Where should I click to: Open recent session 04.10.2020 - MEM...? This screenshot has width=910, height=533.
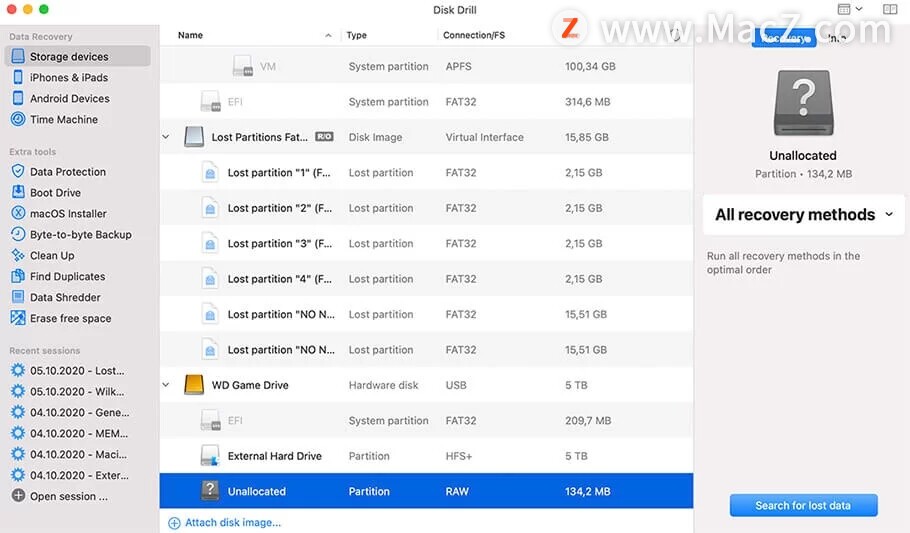79,433
